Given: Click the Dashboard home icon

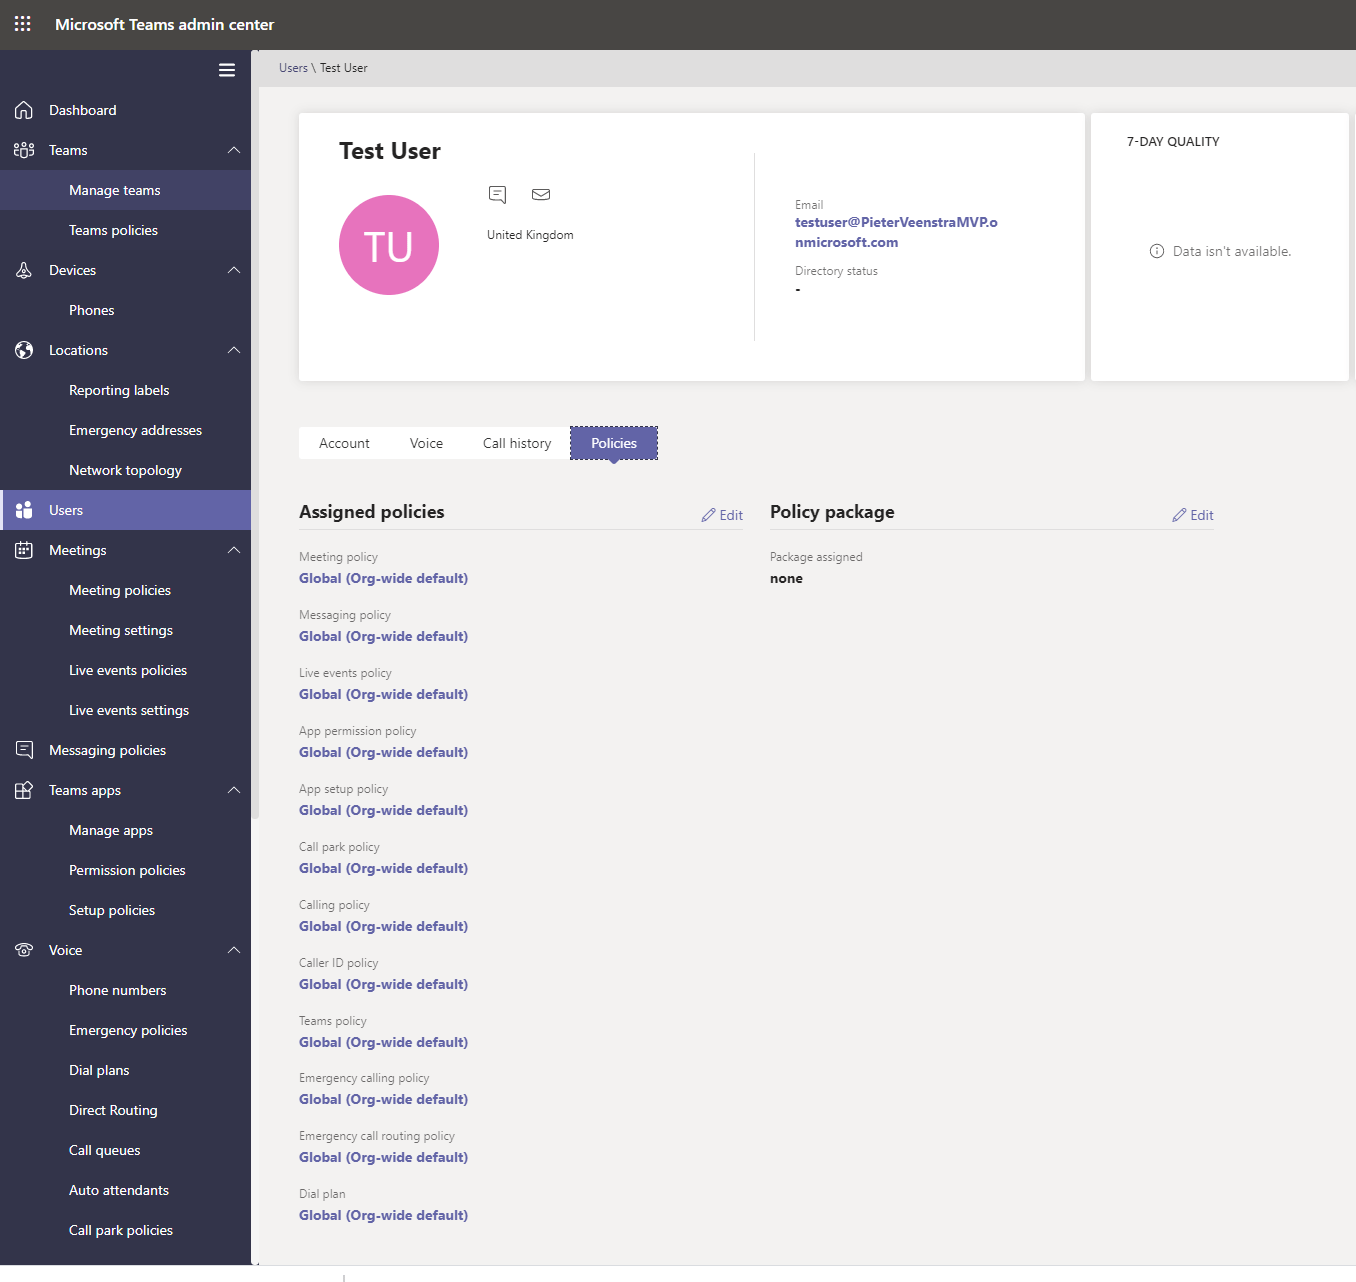Looking at the screenshot, I should coord(24,110).
